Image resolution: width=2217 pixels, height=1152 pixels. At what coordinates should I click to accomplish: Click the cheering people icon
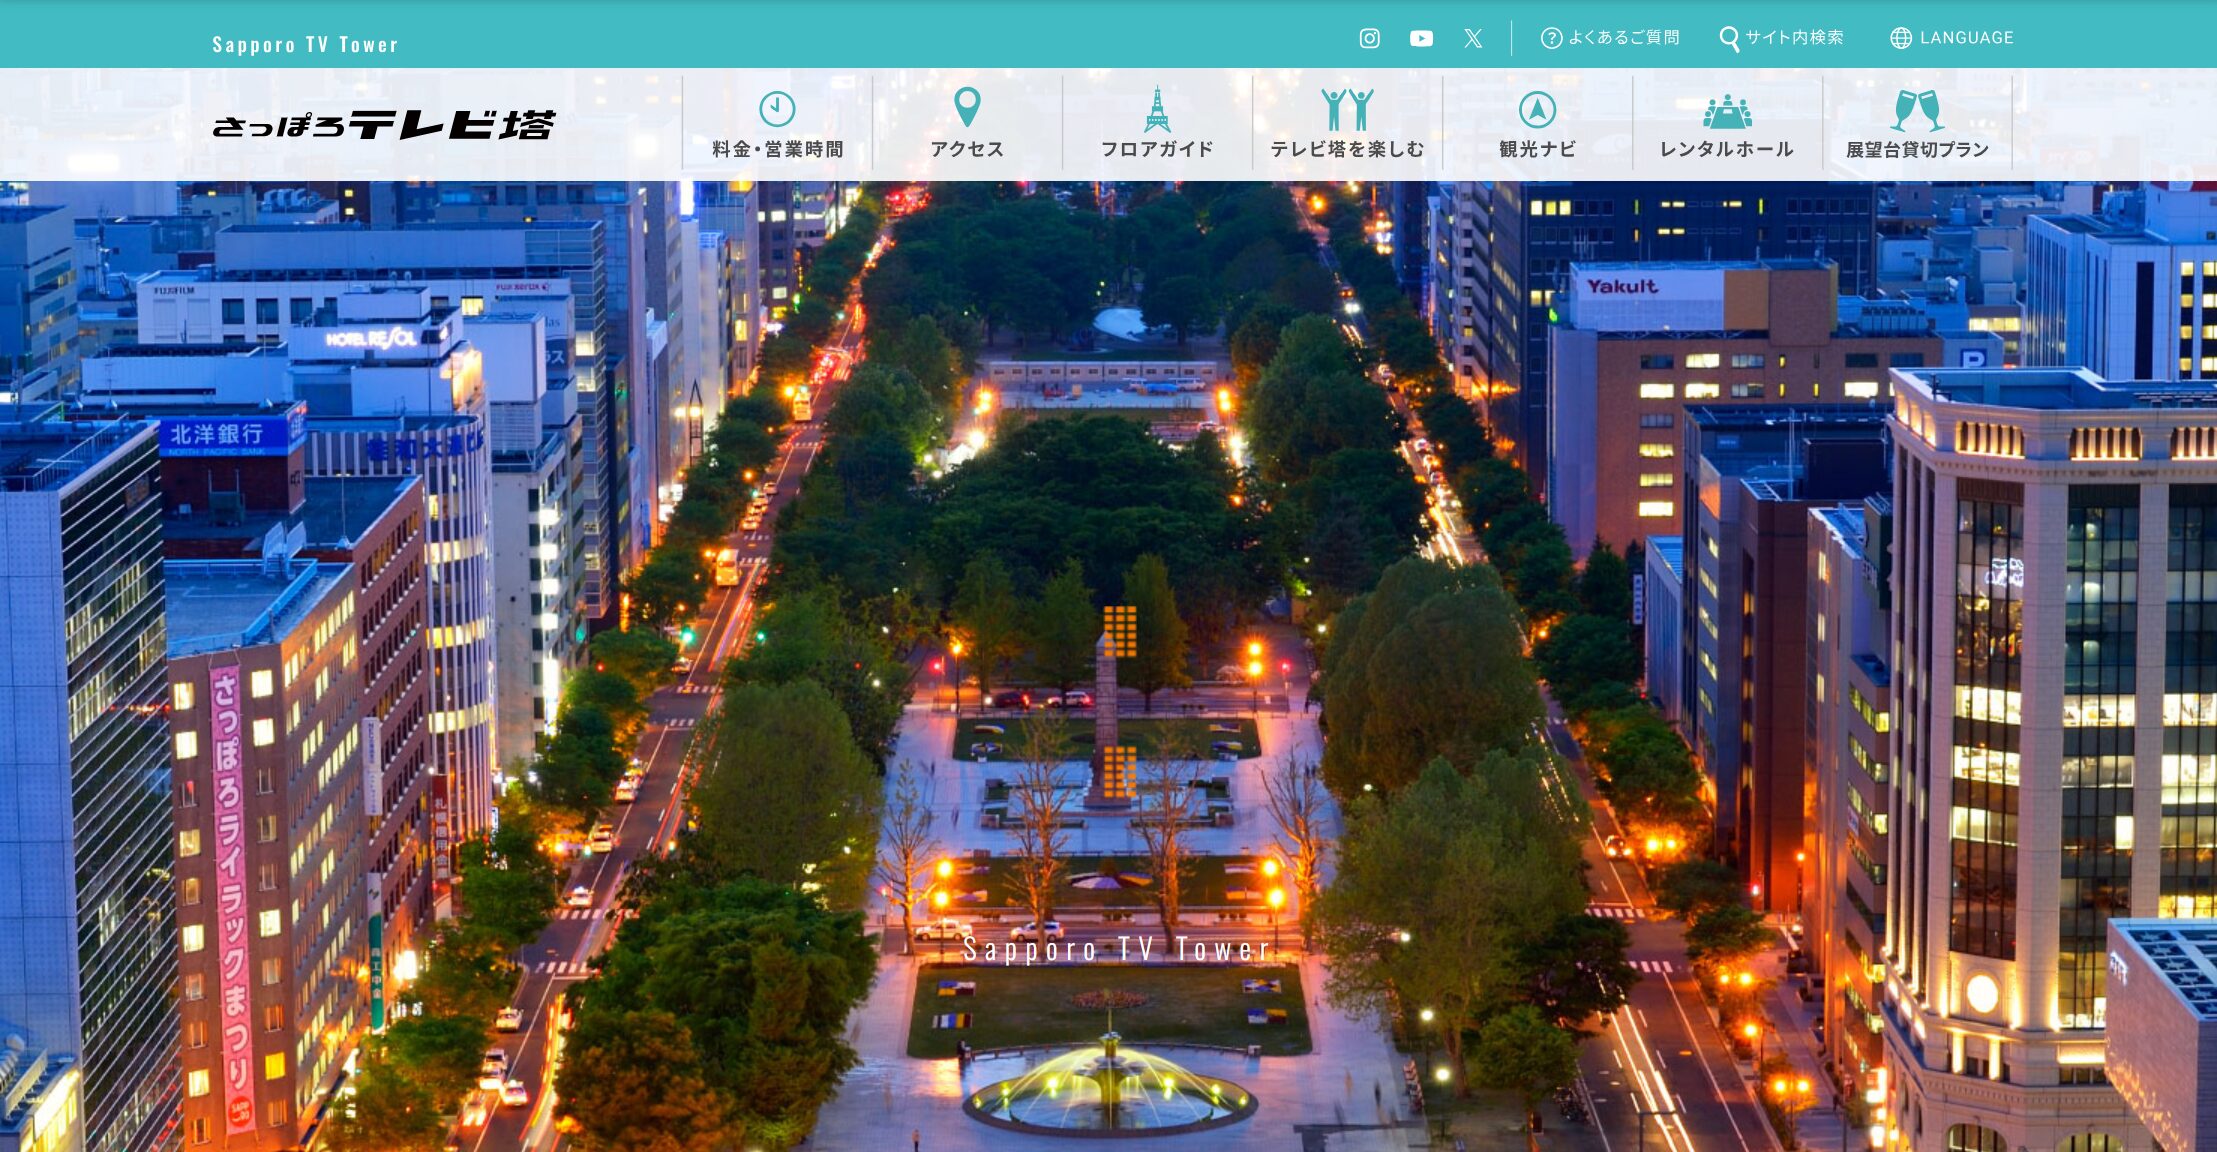pyautogui.click(x=1347, y=109)
